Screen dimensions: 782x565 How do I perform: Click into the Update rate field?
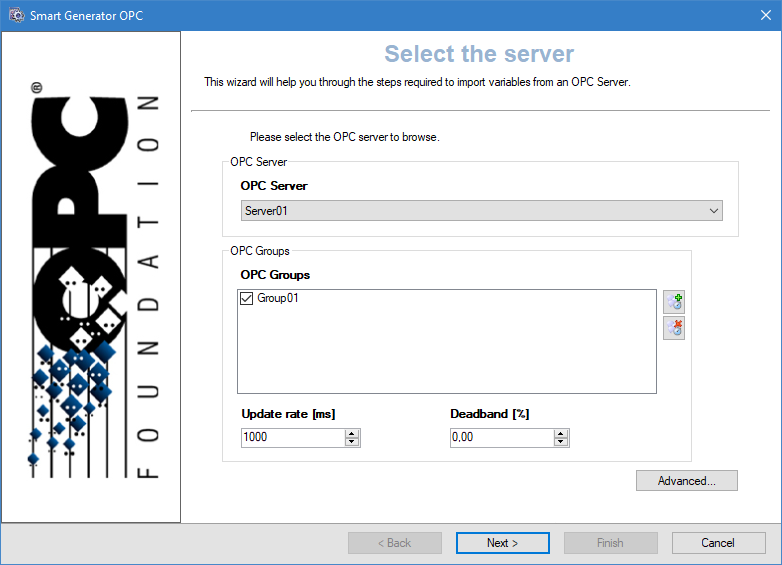[x=292, y=437]
